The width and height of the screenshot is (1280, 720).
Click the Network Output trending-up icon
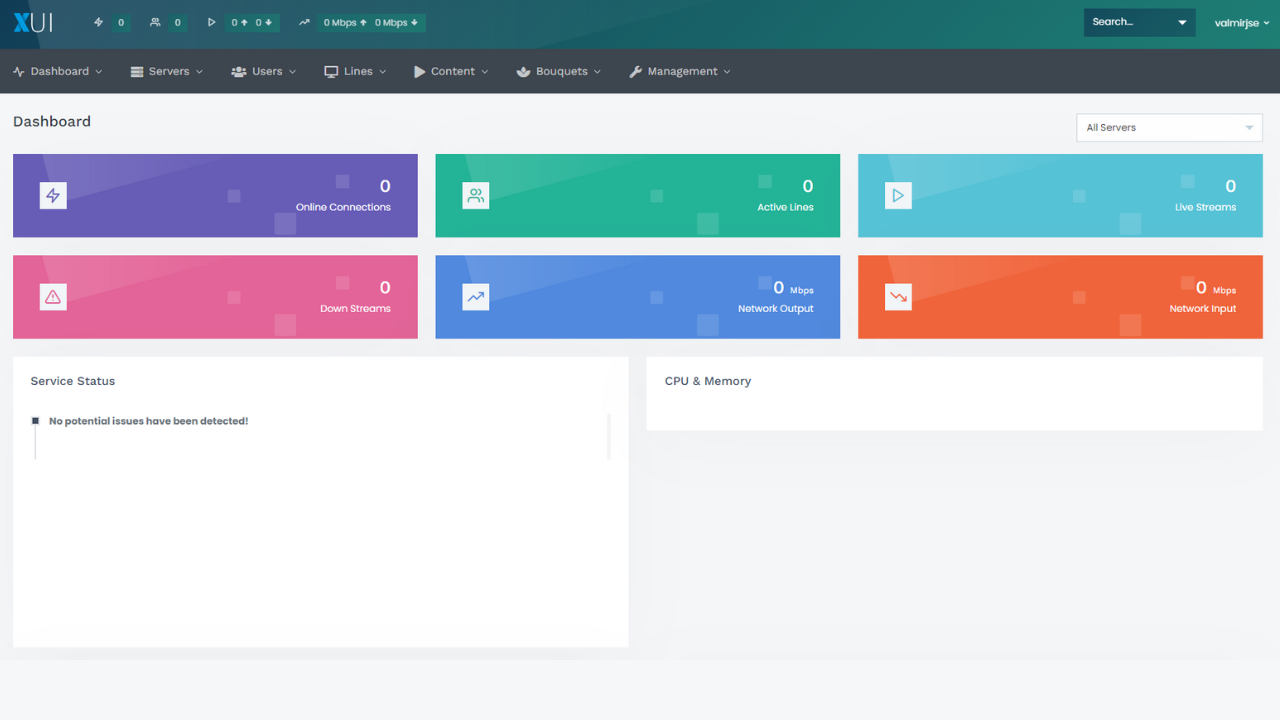476,297
